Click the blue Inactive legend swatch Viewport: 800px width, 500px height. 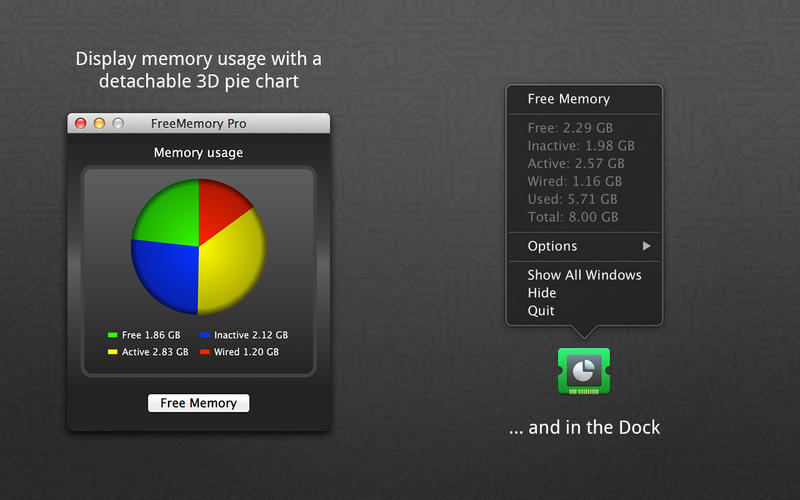205,335
